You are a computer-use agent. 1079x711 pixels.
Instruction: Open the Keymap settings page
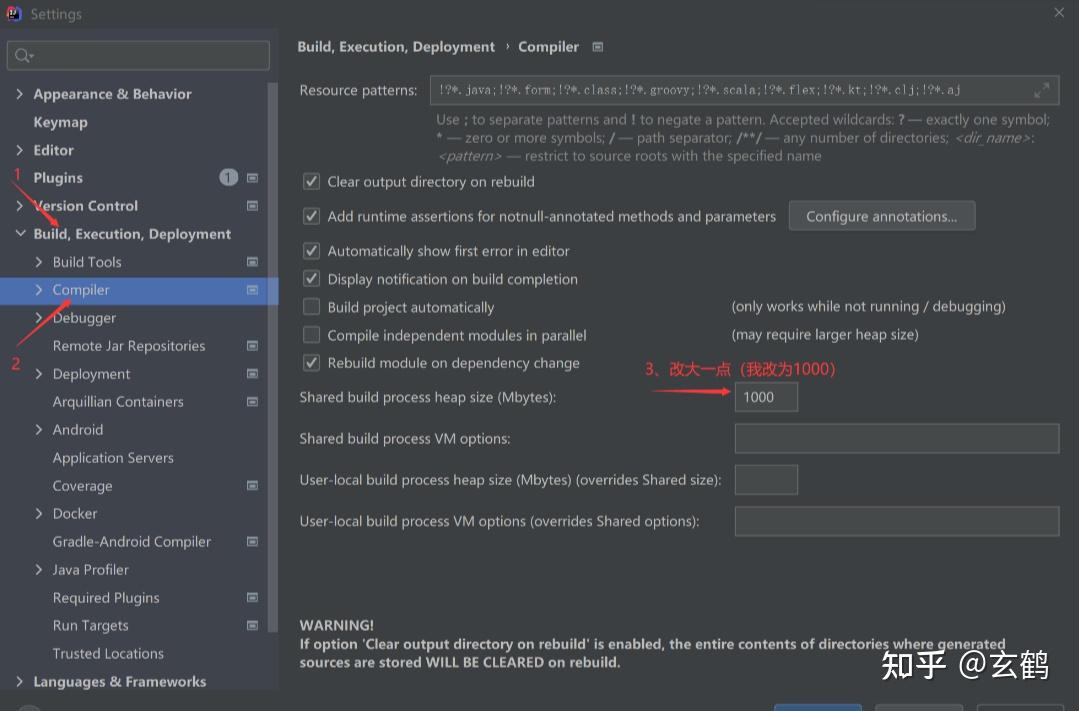(x=60, y=122)
